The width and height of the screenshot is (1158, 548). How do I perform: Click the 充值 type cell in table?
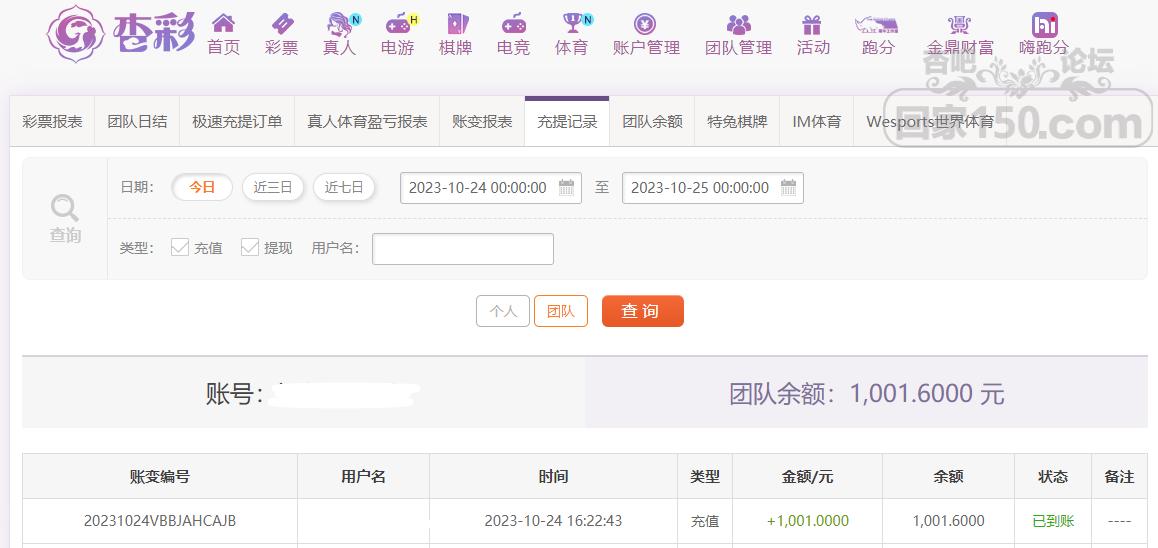(705, 521)
